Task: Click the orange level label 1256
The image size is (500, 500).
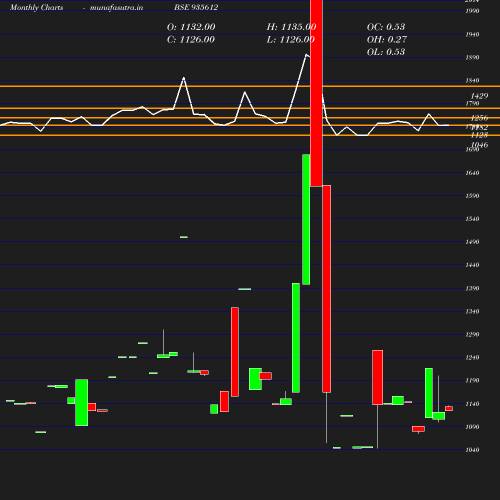Action: pos(479,118)
